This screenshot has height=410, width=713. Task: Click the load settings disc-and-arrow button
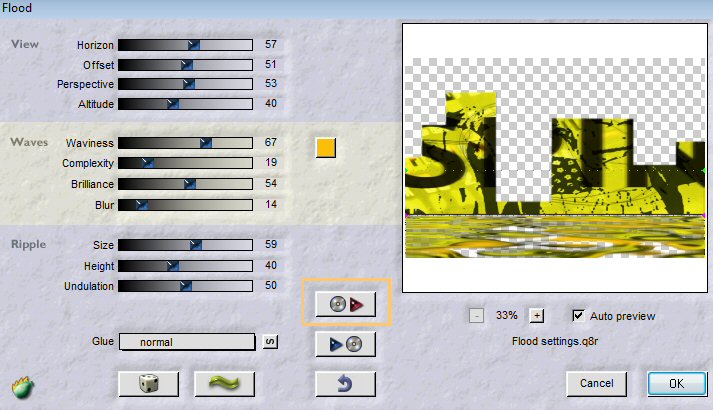(x=345, y=304)
